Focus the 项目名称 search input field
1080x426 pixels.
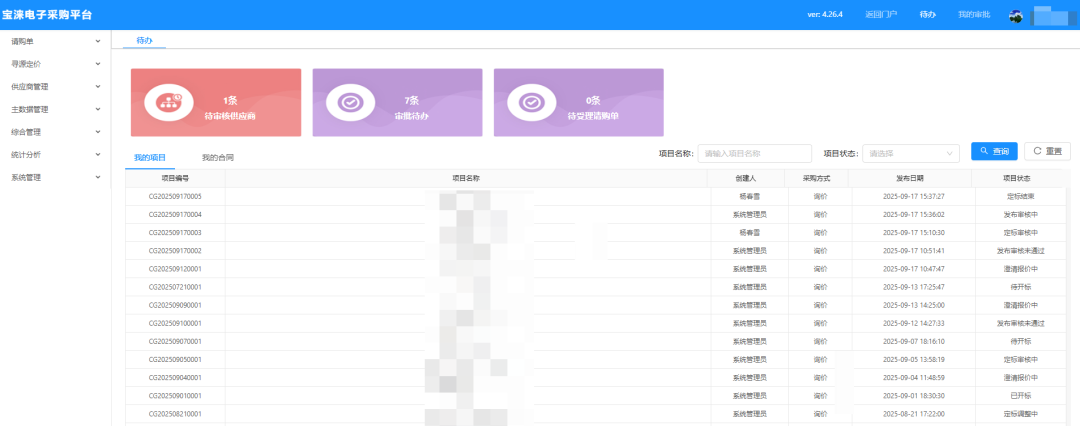tap(755, 153)
